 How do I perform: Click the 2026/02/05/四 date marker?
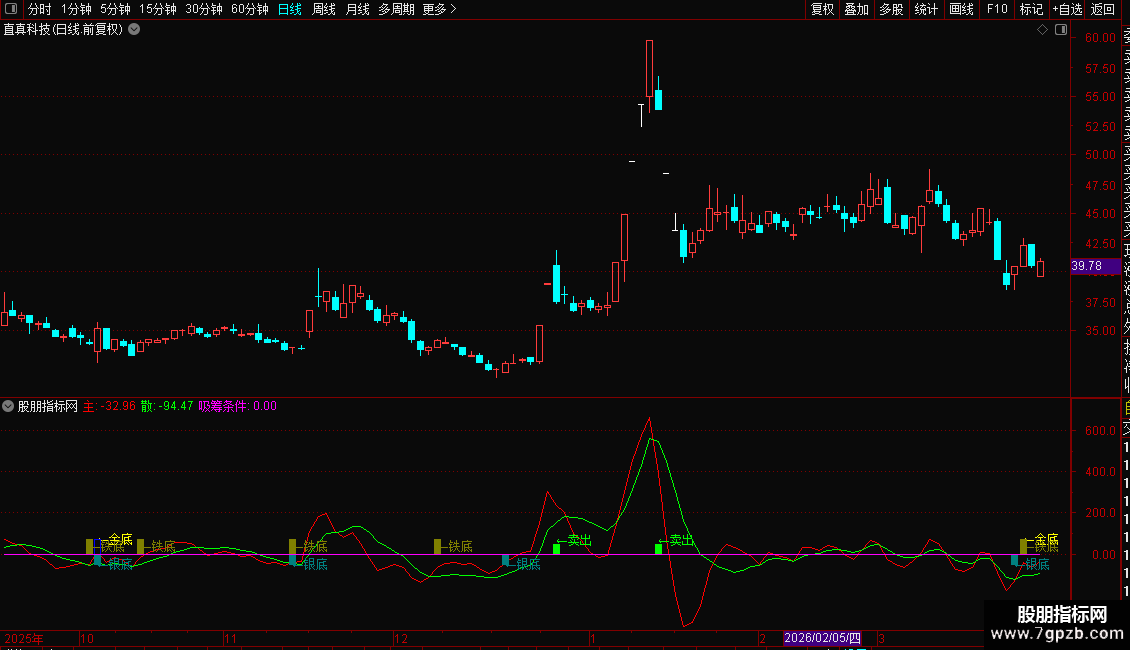tap(822, 638)
